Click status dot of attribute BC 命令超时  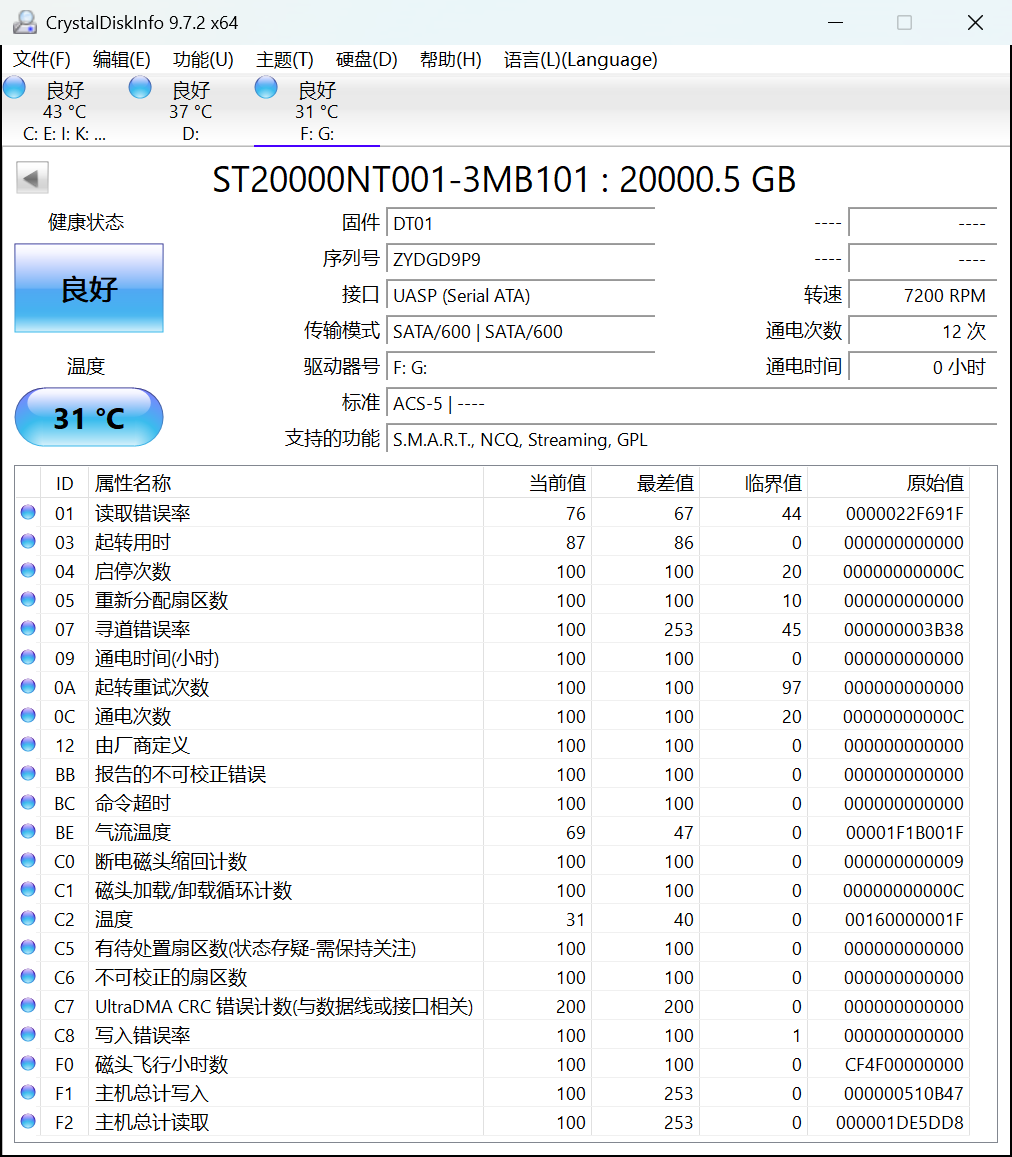[28, 802]
